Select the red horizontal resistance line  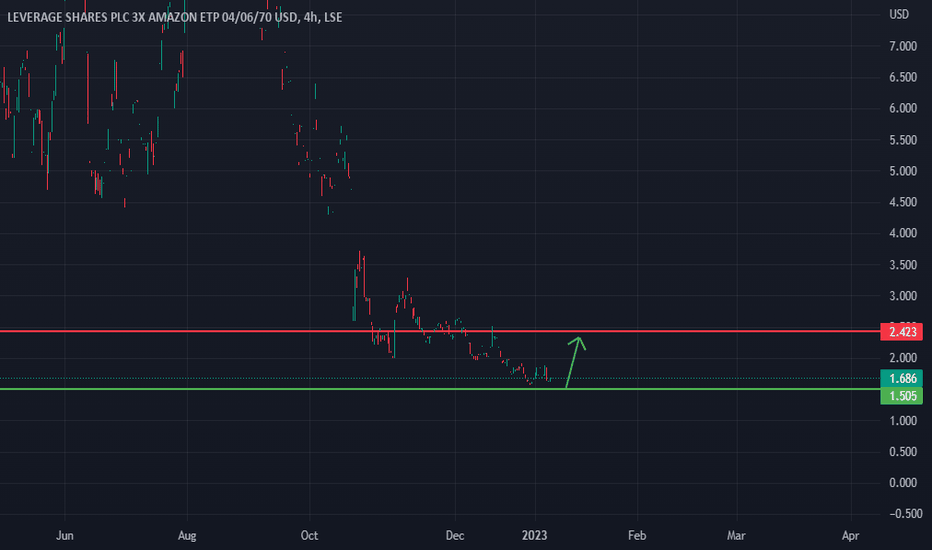(440, 331)
